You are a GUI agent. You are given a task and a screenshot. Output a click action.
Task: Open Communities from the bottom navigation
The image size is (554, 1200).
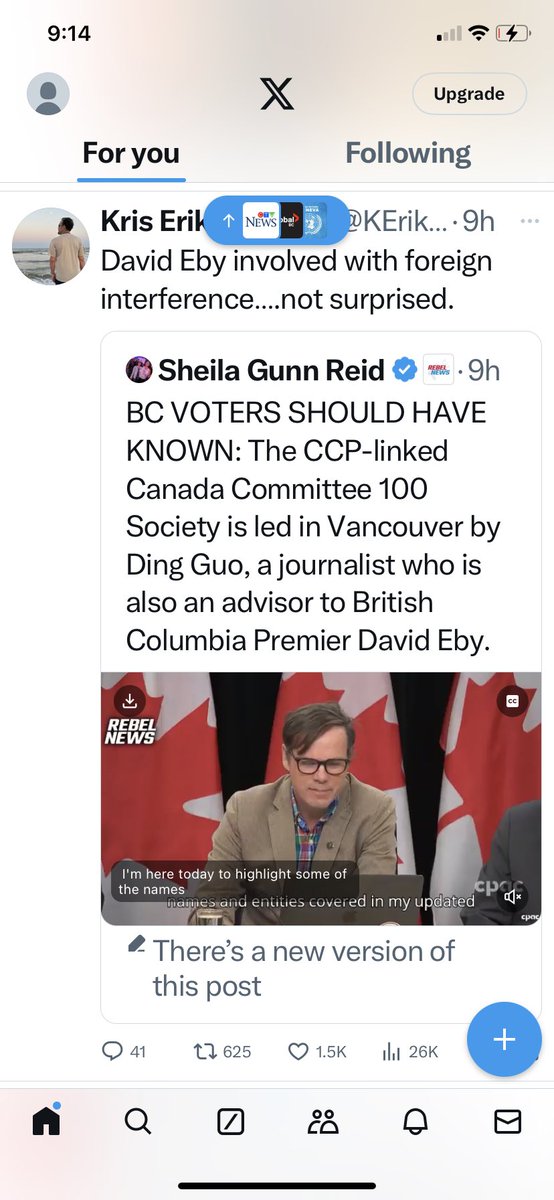click(x=323, y=1123)
